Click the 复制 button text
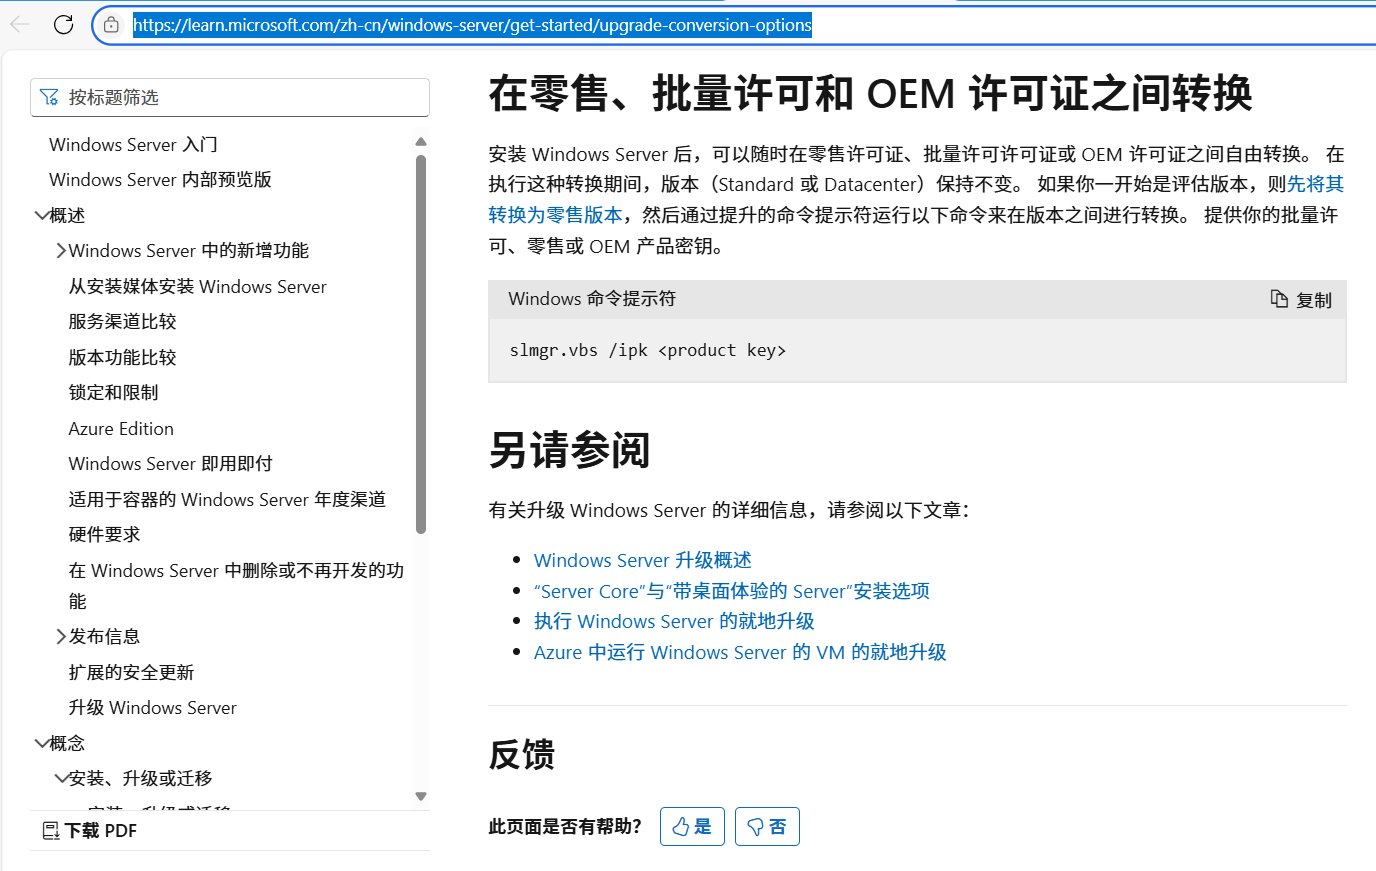The width and height of the screenshot is (1376, 871). pyautogui.click(x=1314, y=300)
